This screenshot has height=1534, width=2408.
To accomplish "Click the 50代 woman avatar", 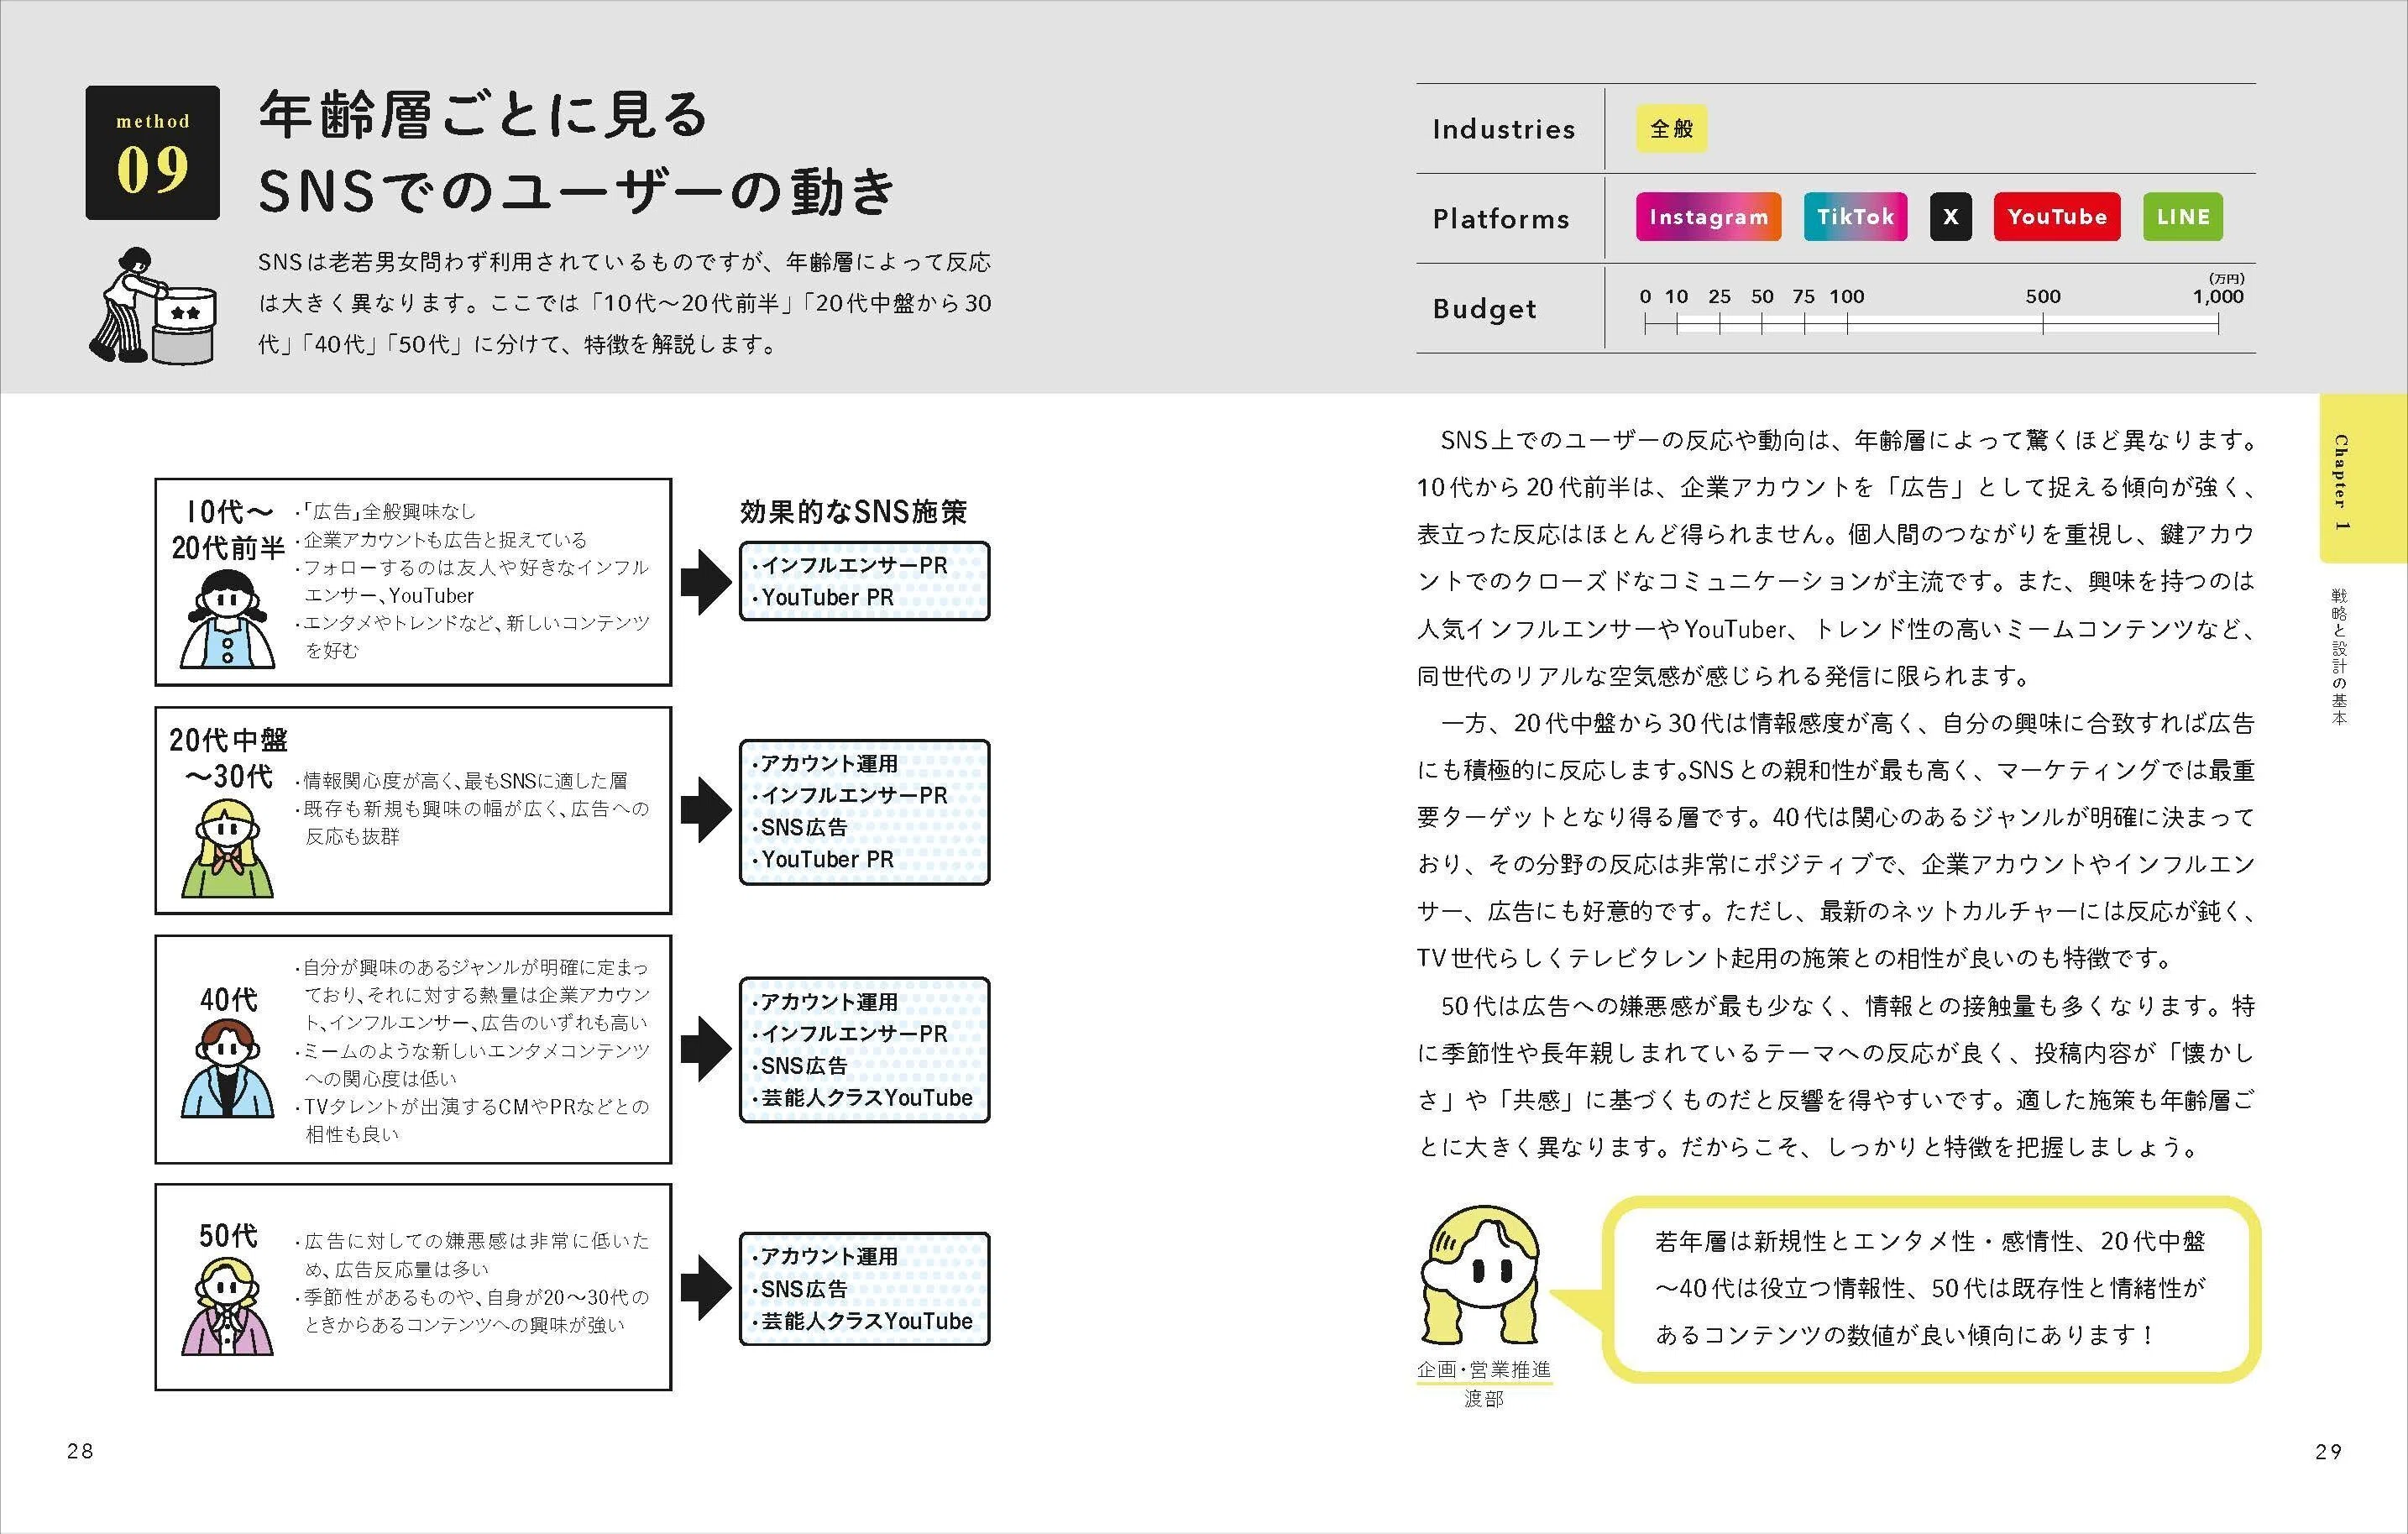I will point(227,1305).
